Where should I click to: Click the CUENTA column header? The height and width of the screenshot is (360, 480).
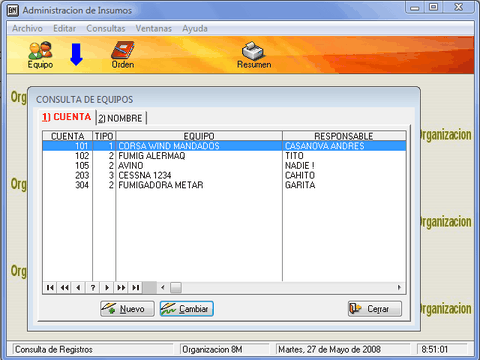(x=67, y=136)
